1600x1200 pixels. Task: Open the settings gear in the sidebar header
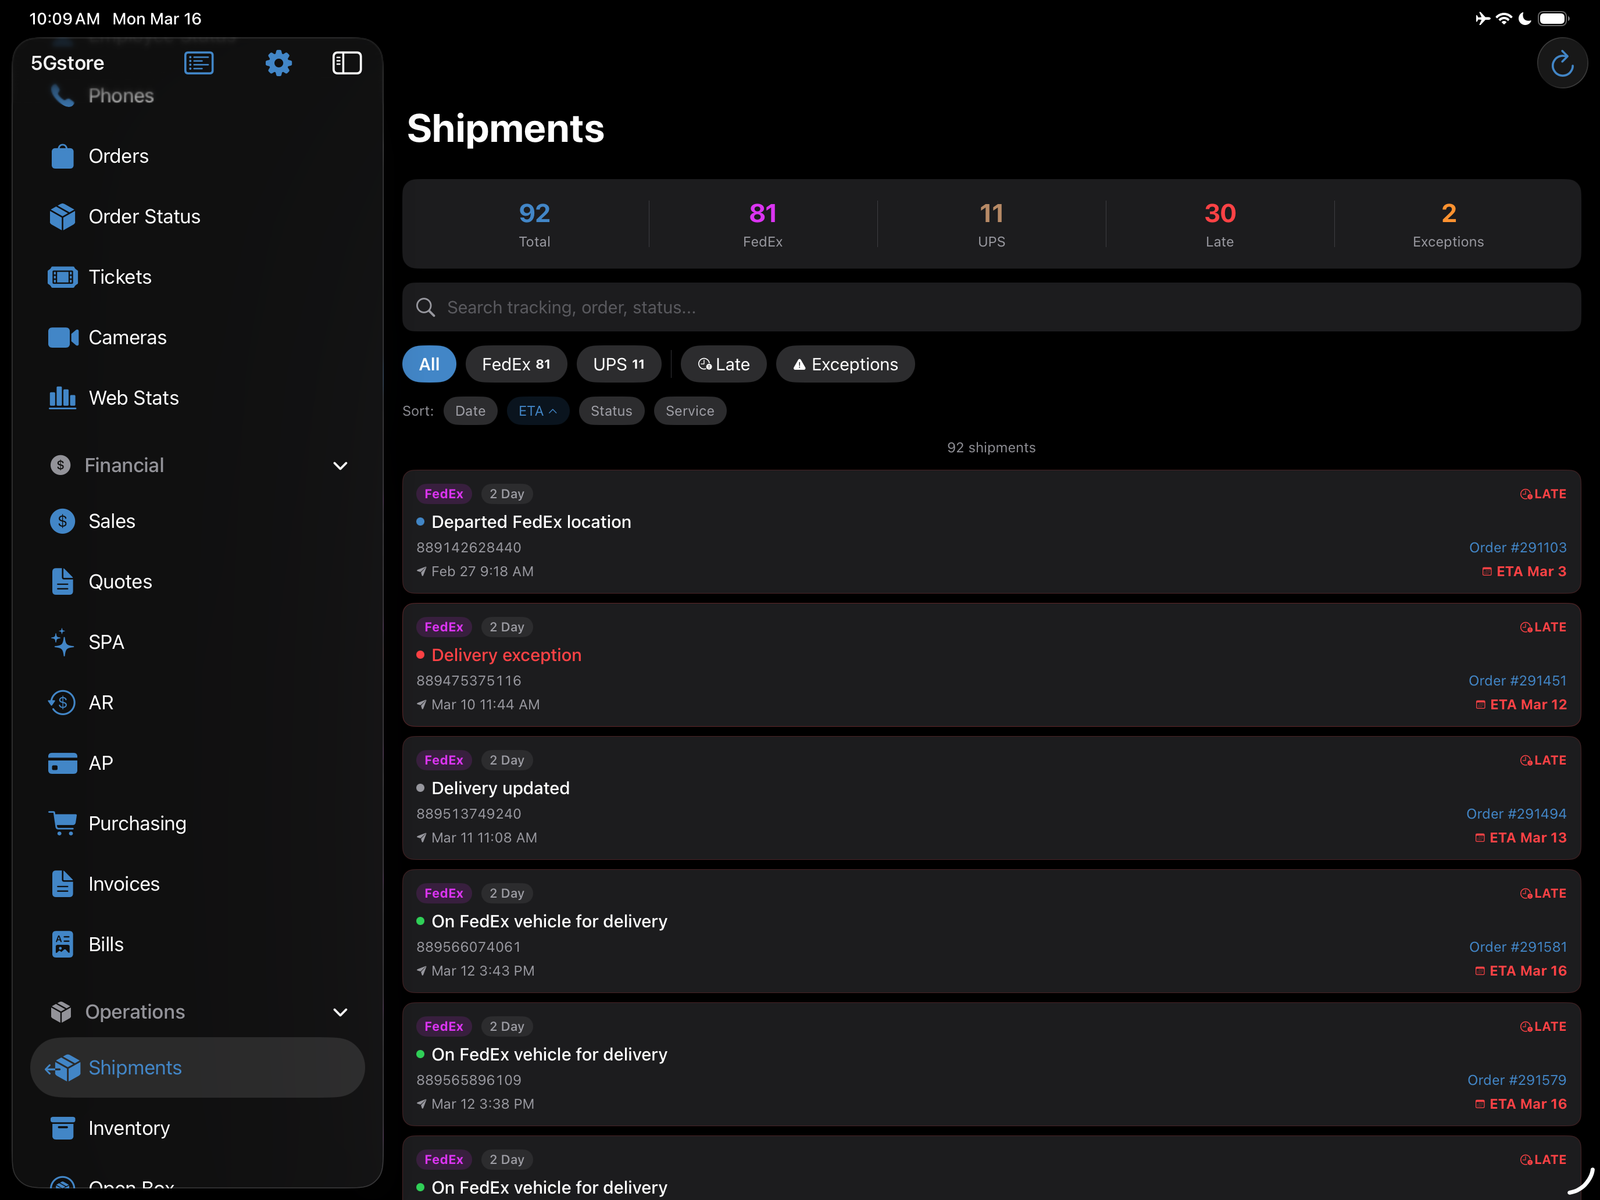point(278,63)
